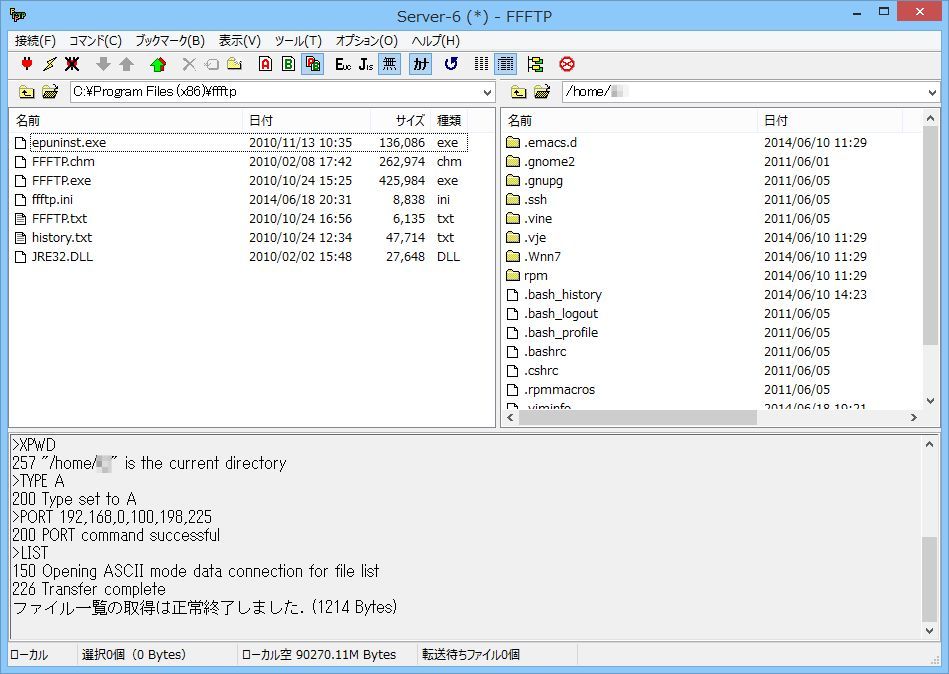Viewport: 949px width, 674px height.
Task: Select remote folder rpm
Action: 536,276
